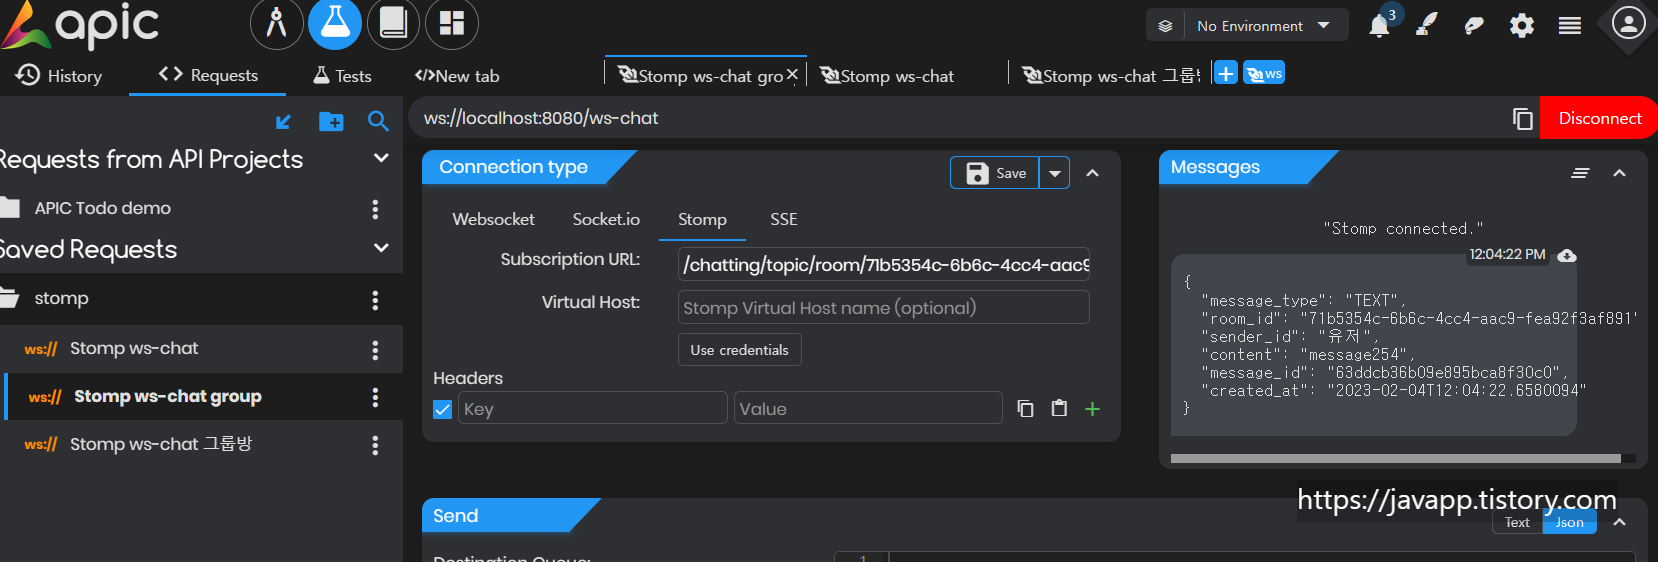
Task: Add new request tab plus button
Action: click(x=1226, y=73)
